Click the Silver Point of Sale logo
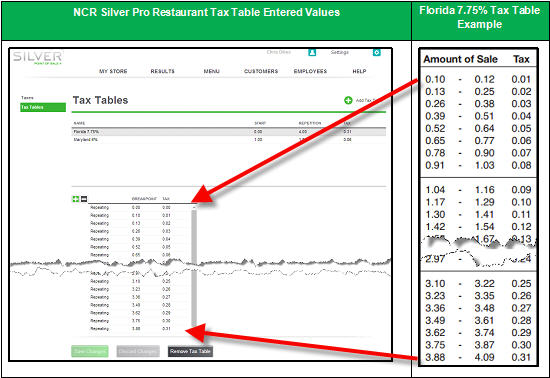 click(x=38, y=58)
